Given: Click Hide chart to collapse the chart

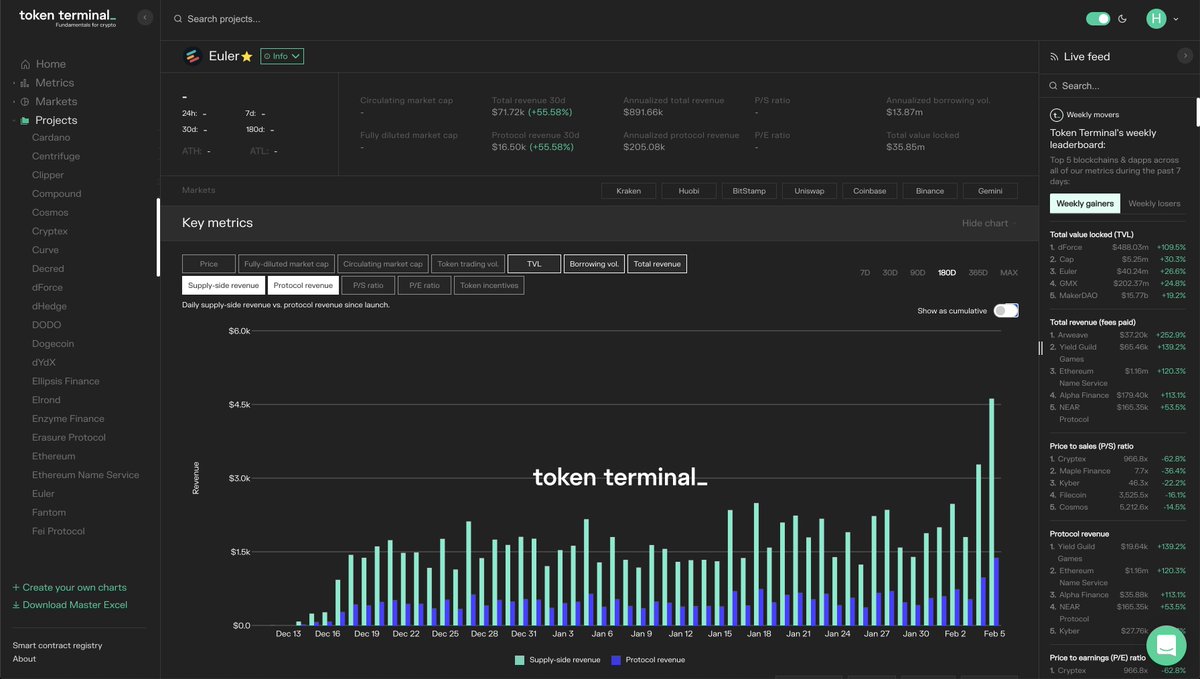Looking at the screenshot, I should pos(989,223).
